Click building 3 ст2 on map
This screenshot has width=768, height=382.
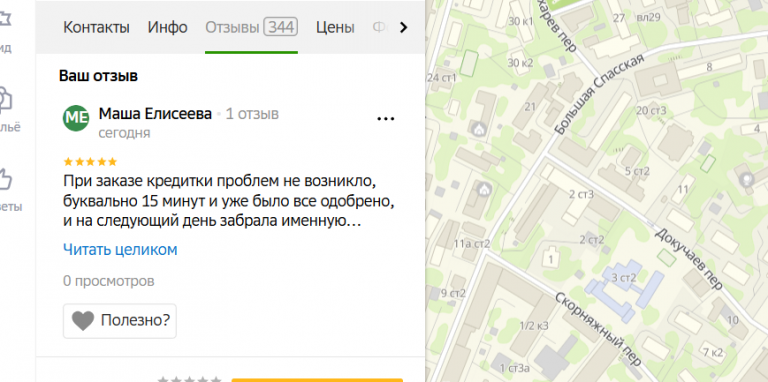tap(624, 278)
